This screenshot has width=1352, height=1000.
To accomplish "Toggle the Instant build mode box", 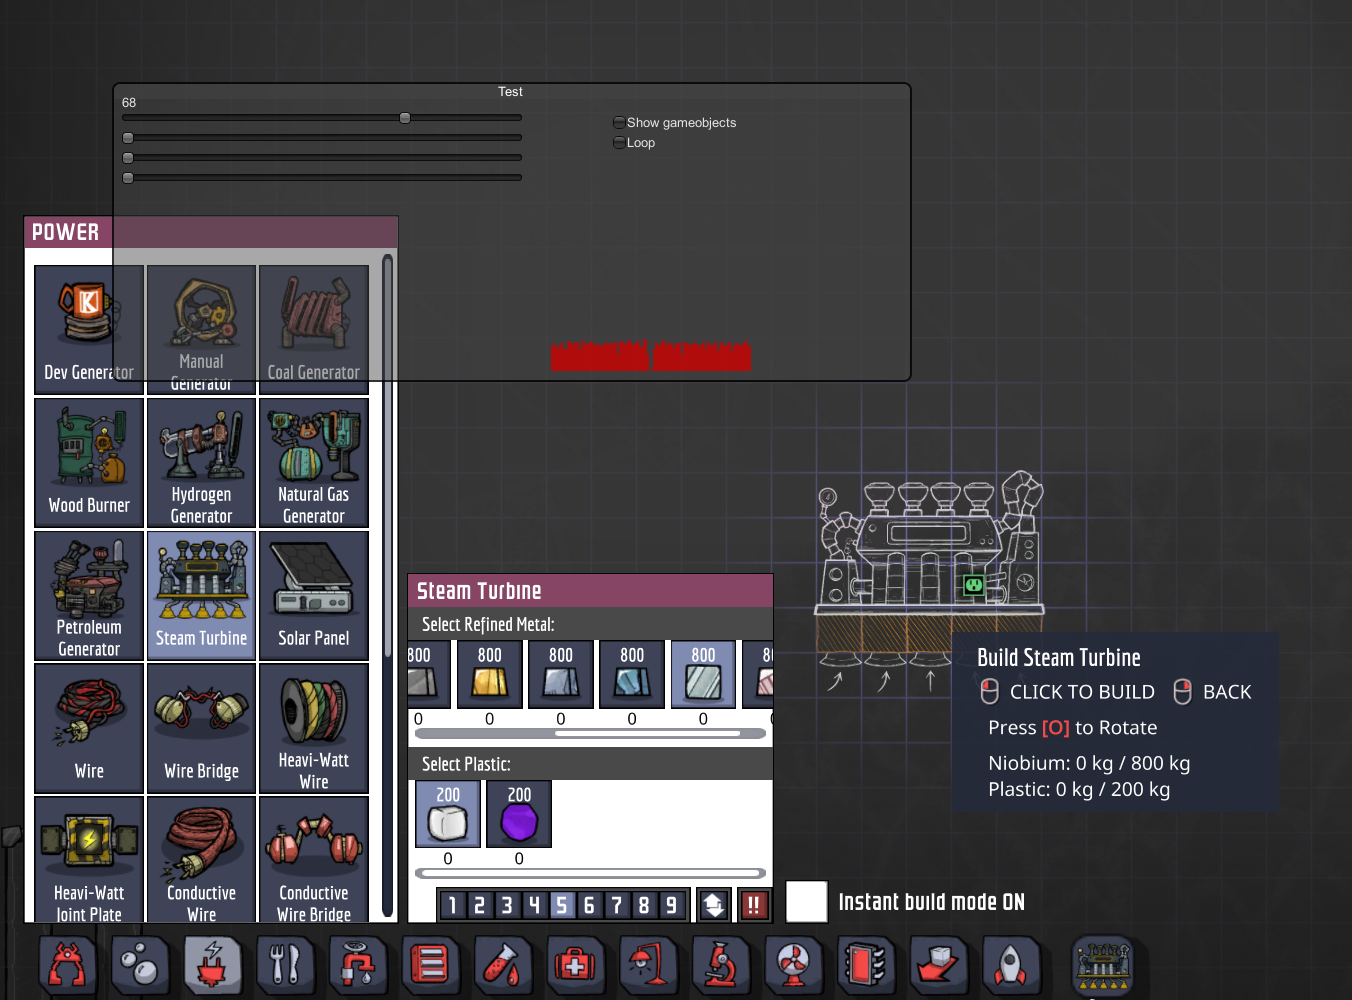I will point(806,901).
